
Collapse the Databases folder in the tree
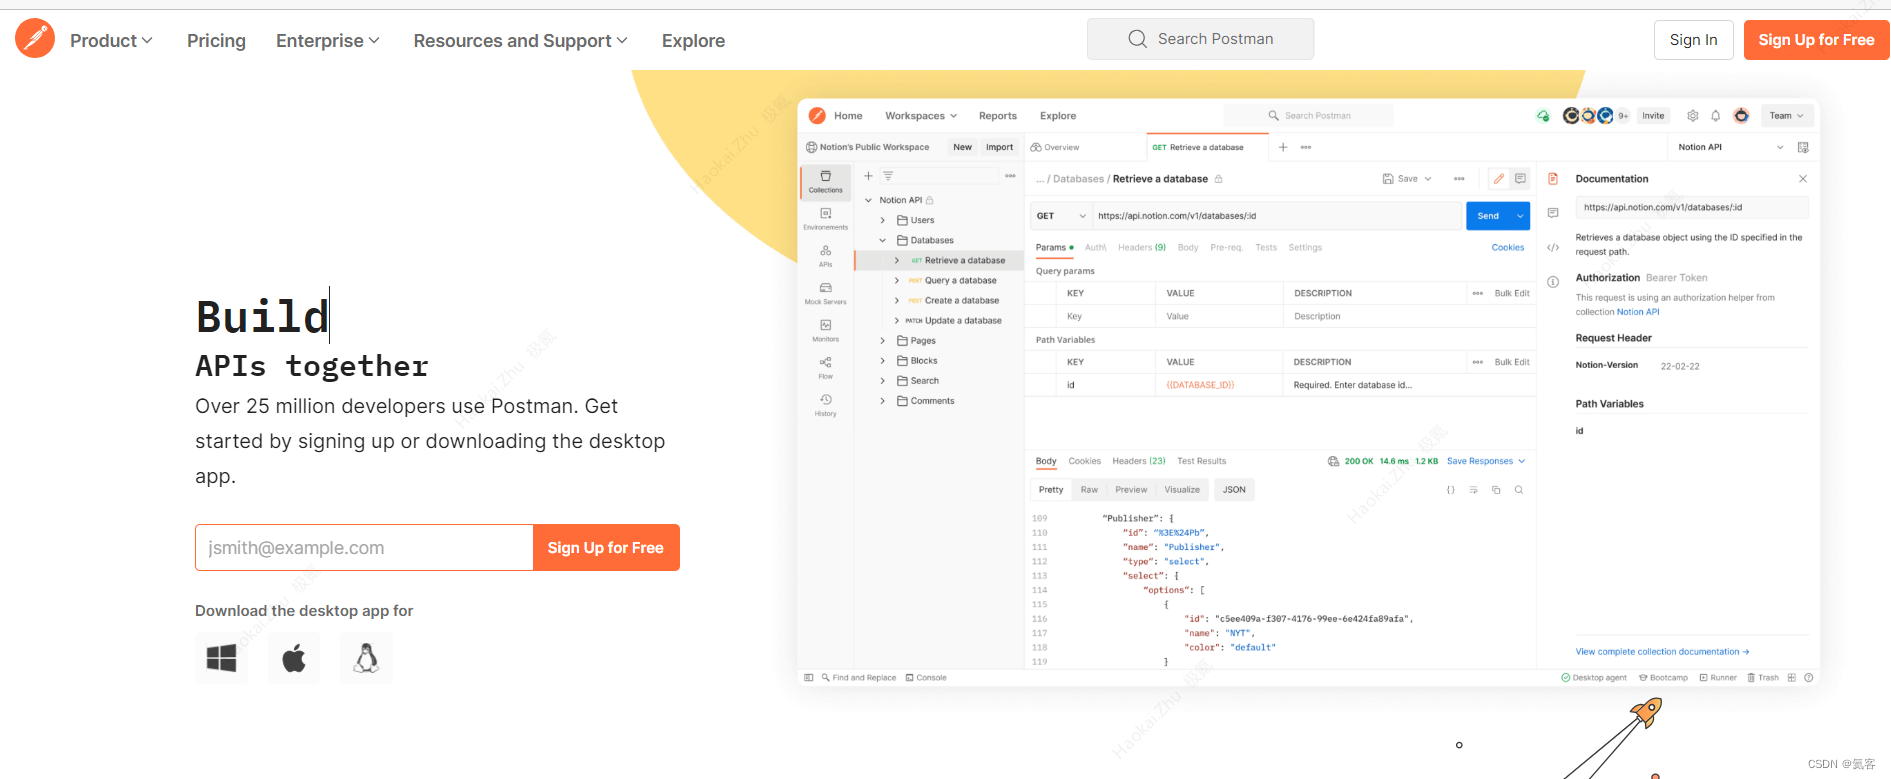pyautogui.click(x=882, y=240)
